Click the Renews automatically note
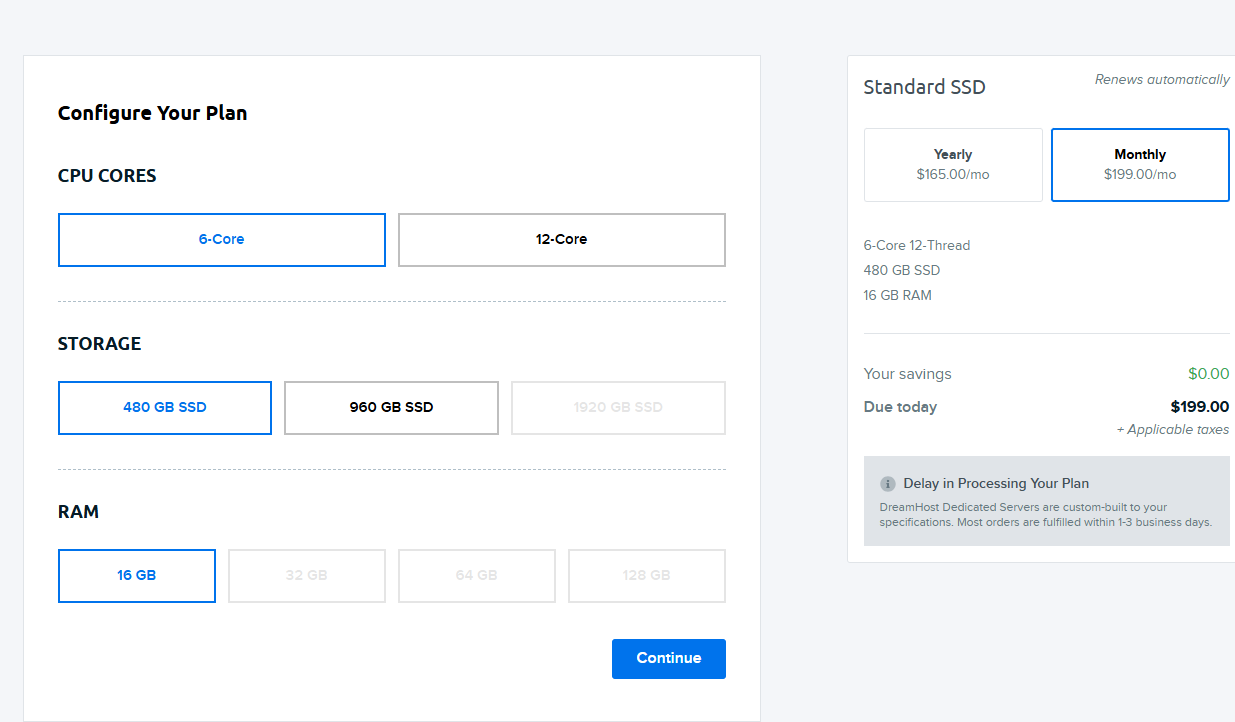 (1162, 80)
